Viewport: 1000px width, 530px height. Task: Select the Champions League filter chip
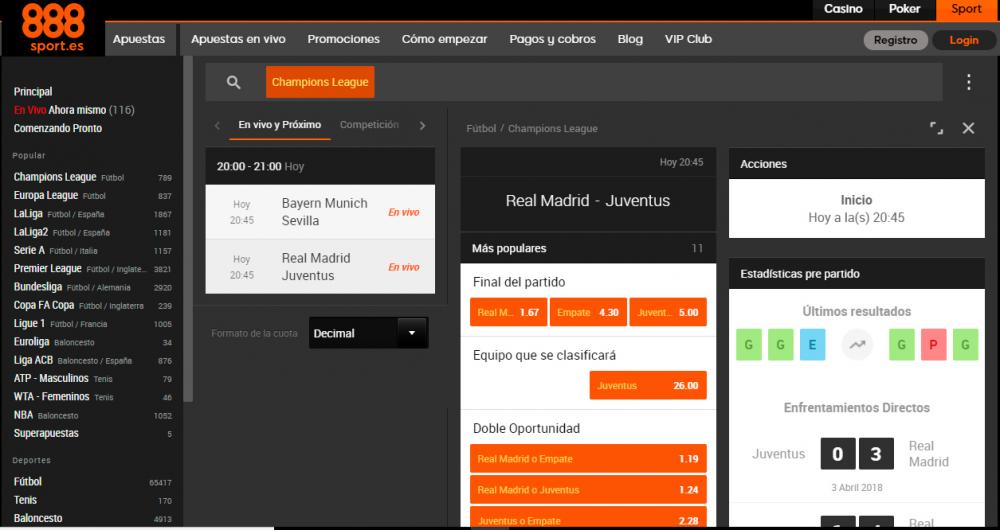coord(320,82)
